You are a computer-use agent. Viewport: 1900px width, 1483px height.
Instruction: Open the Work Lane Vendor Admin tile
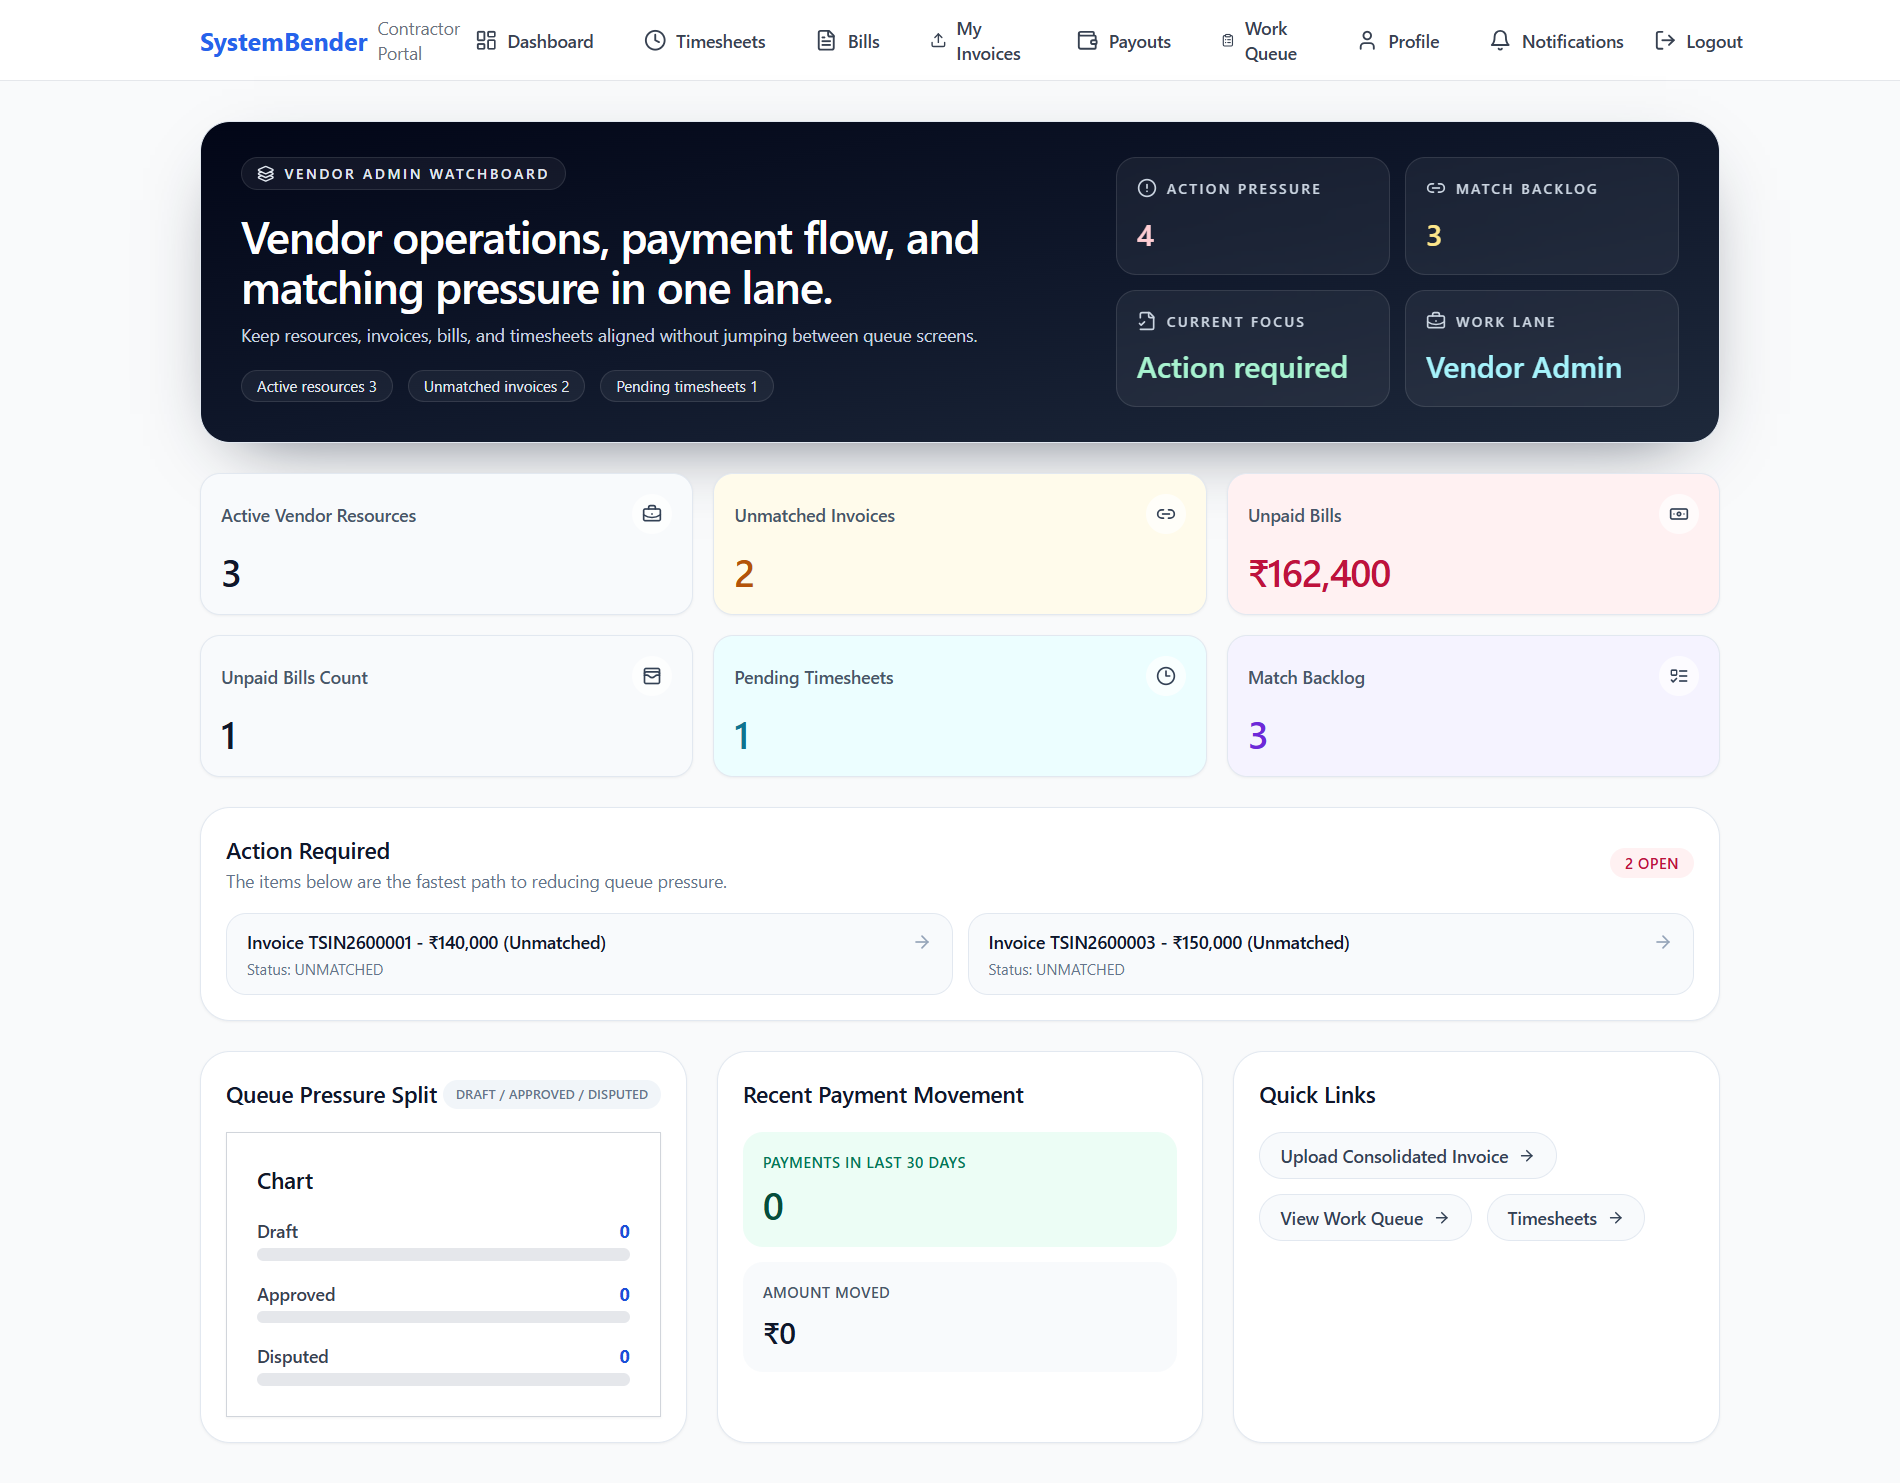click(1541, 348)
